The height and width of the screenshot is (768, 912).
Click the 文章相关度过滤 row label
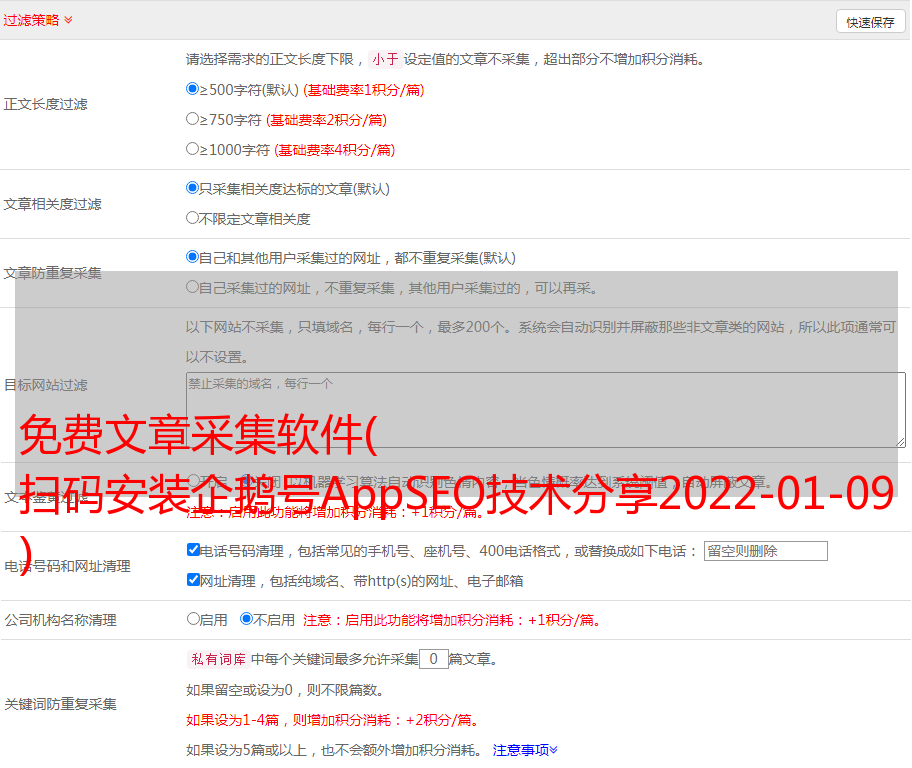[x=52, y=204]
